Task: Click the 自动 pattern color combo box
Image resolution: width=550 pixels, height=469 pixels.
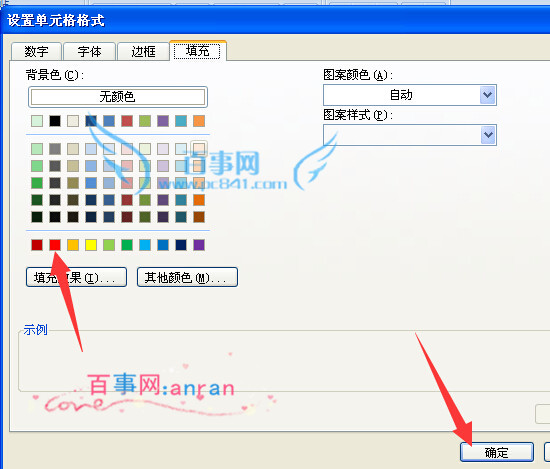Action: click(409, 95)
